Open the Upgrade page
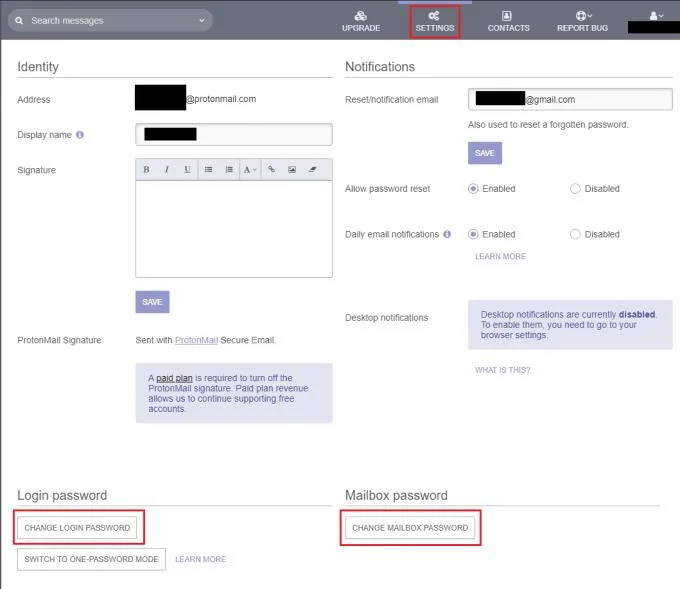Screen dimensions: 680x589 pos(361,22)
